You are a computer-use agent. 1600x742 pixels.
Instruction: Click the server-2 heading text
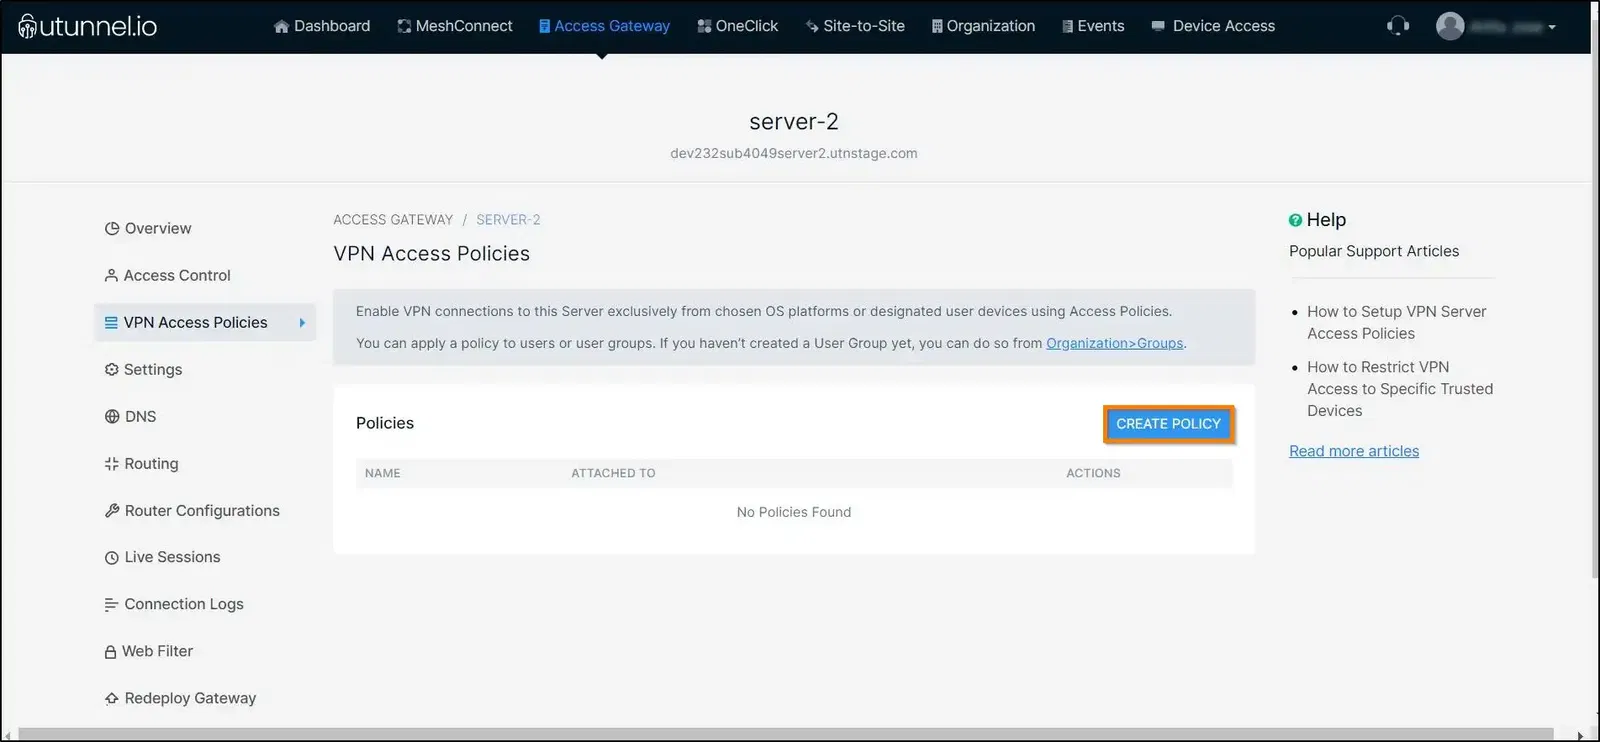click(x=794, y=122)
